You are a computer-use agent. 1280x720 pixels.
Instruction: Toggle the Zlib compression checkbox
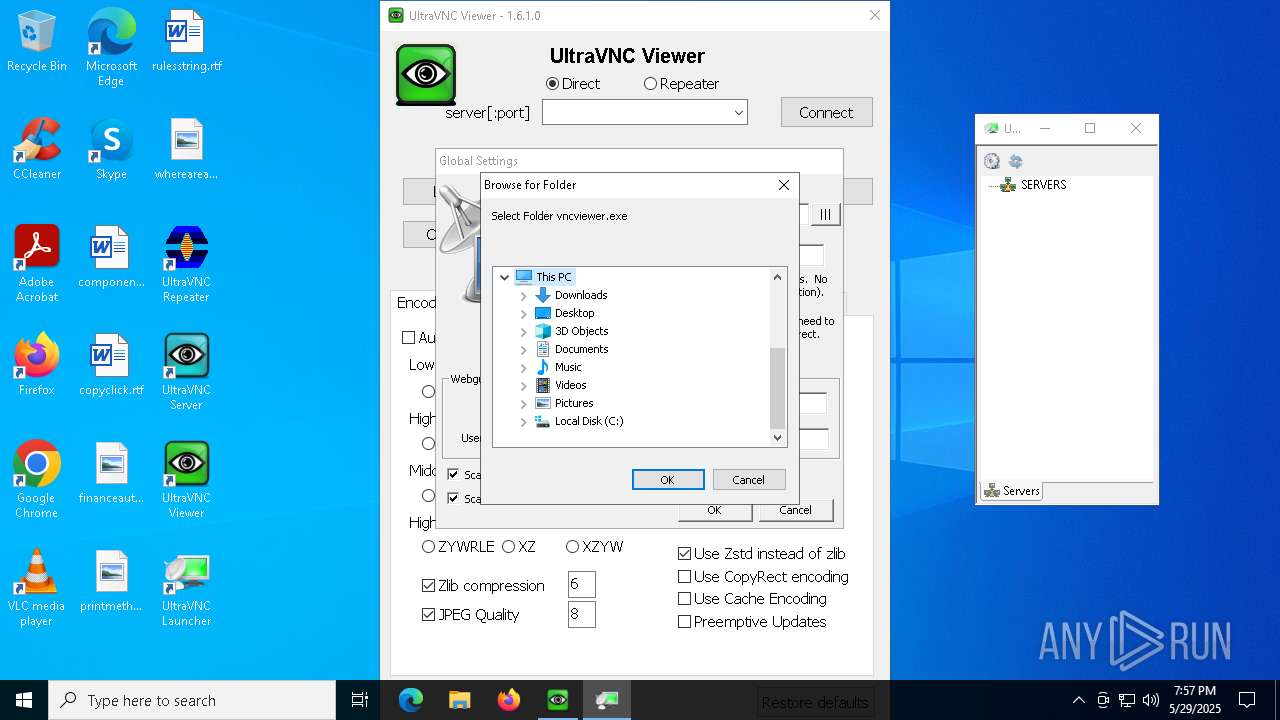click(x=428, y=586)
